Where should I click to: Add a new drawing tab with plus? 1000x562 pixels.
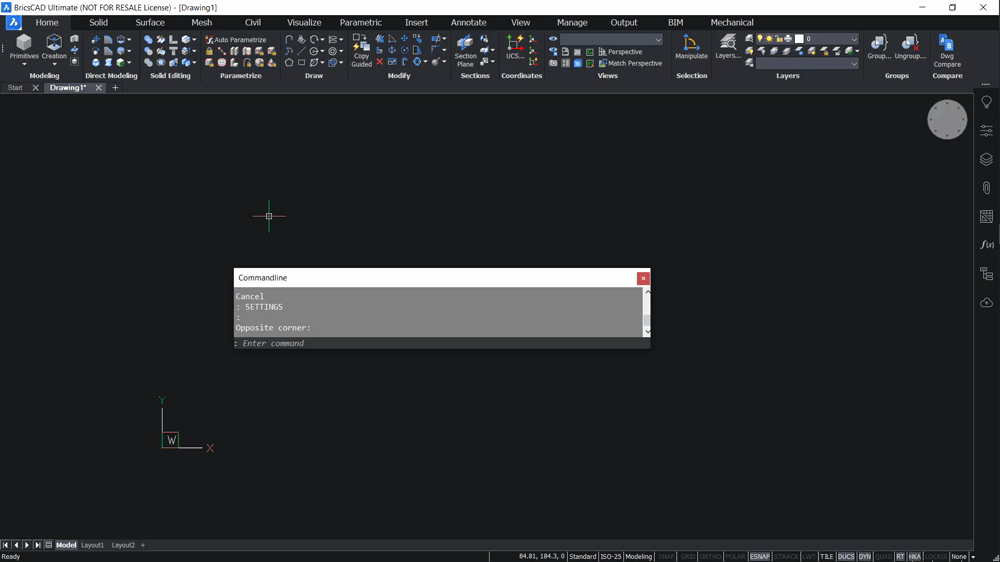[x=115, y=88]
